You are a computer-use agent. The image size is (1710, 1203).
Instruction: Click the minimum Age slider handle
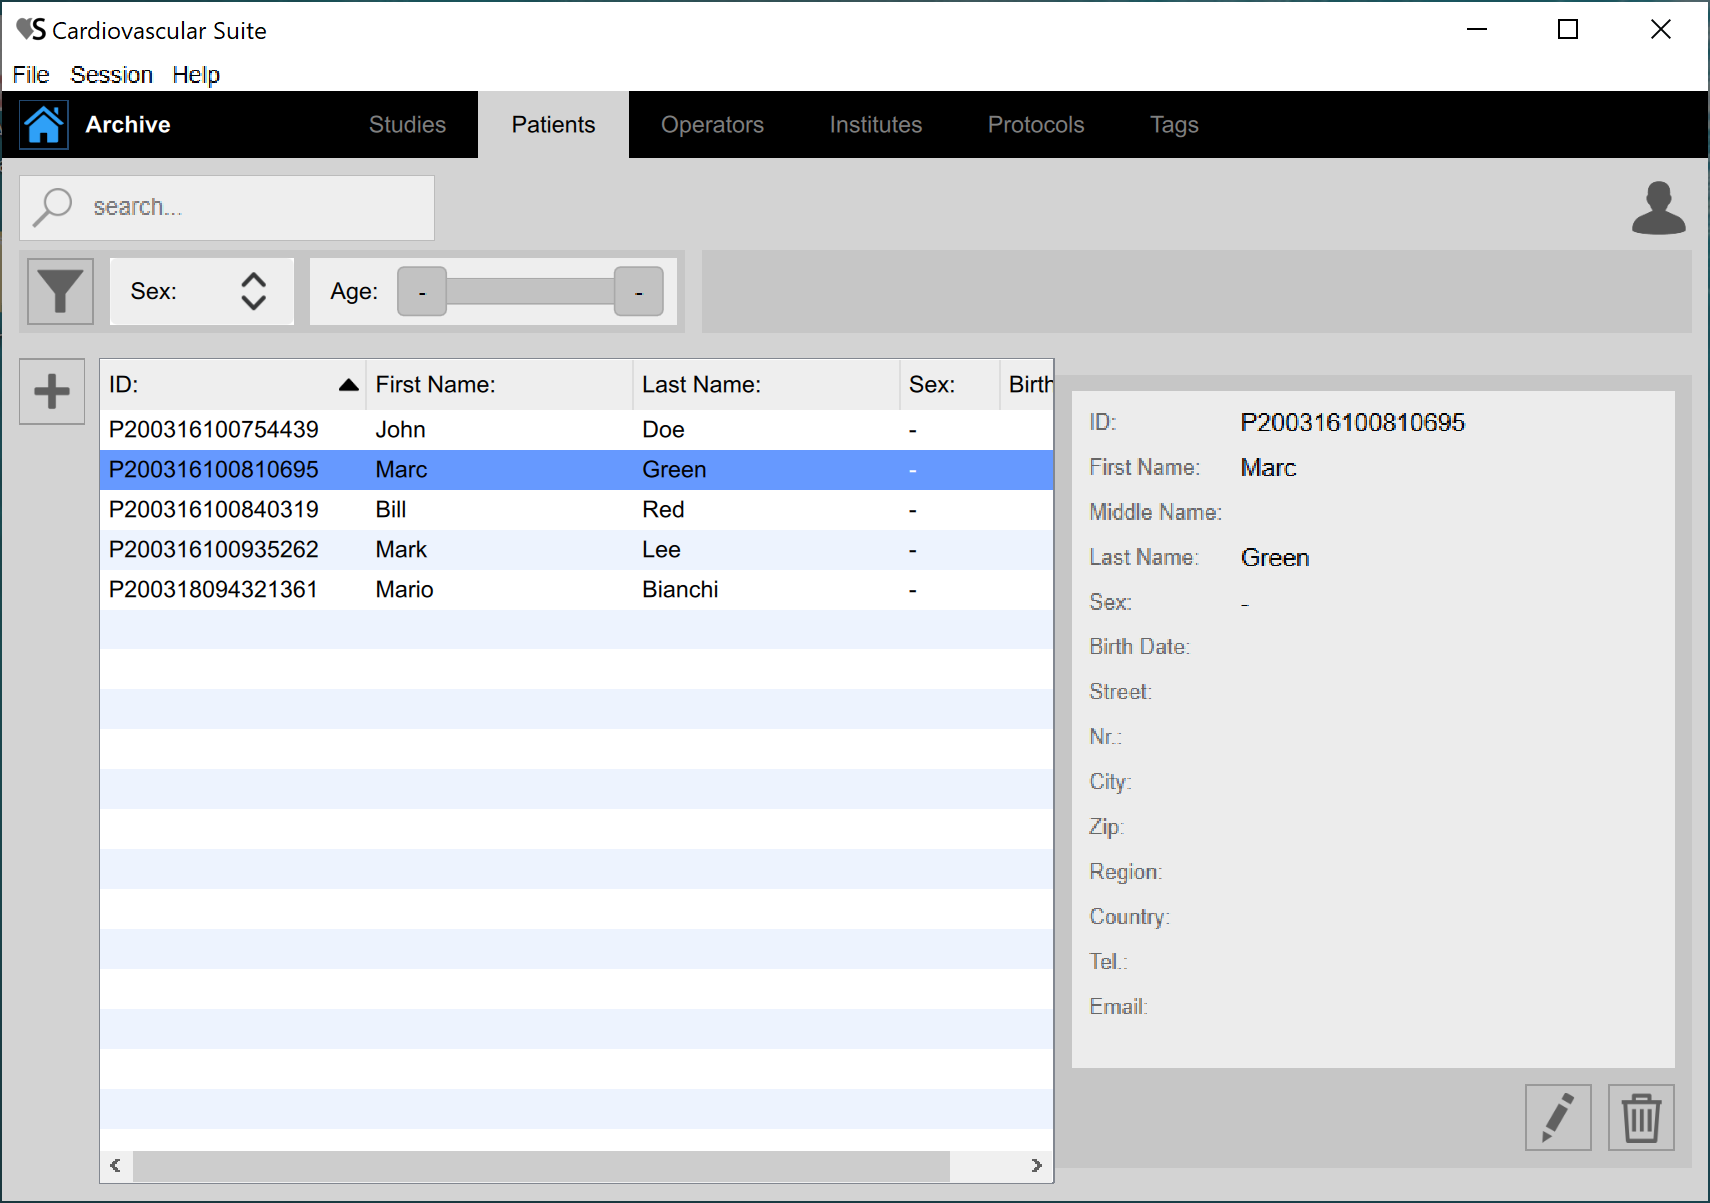coord(422,292)
